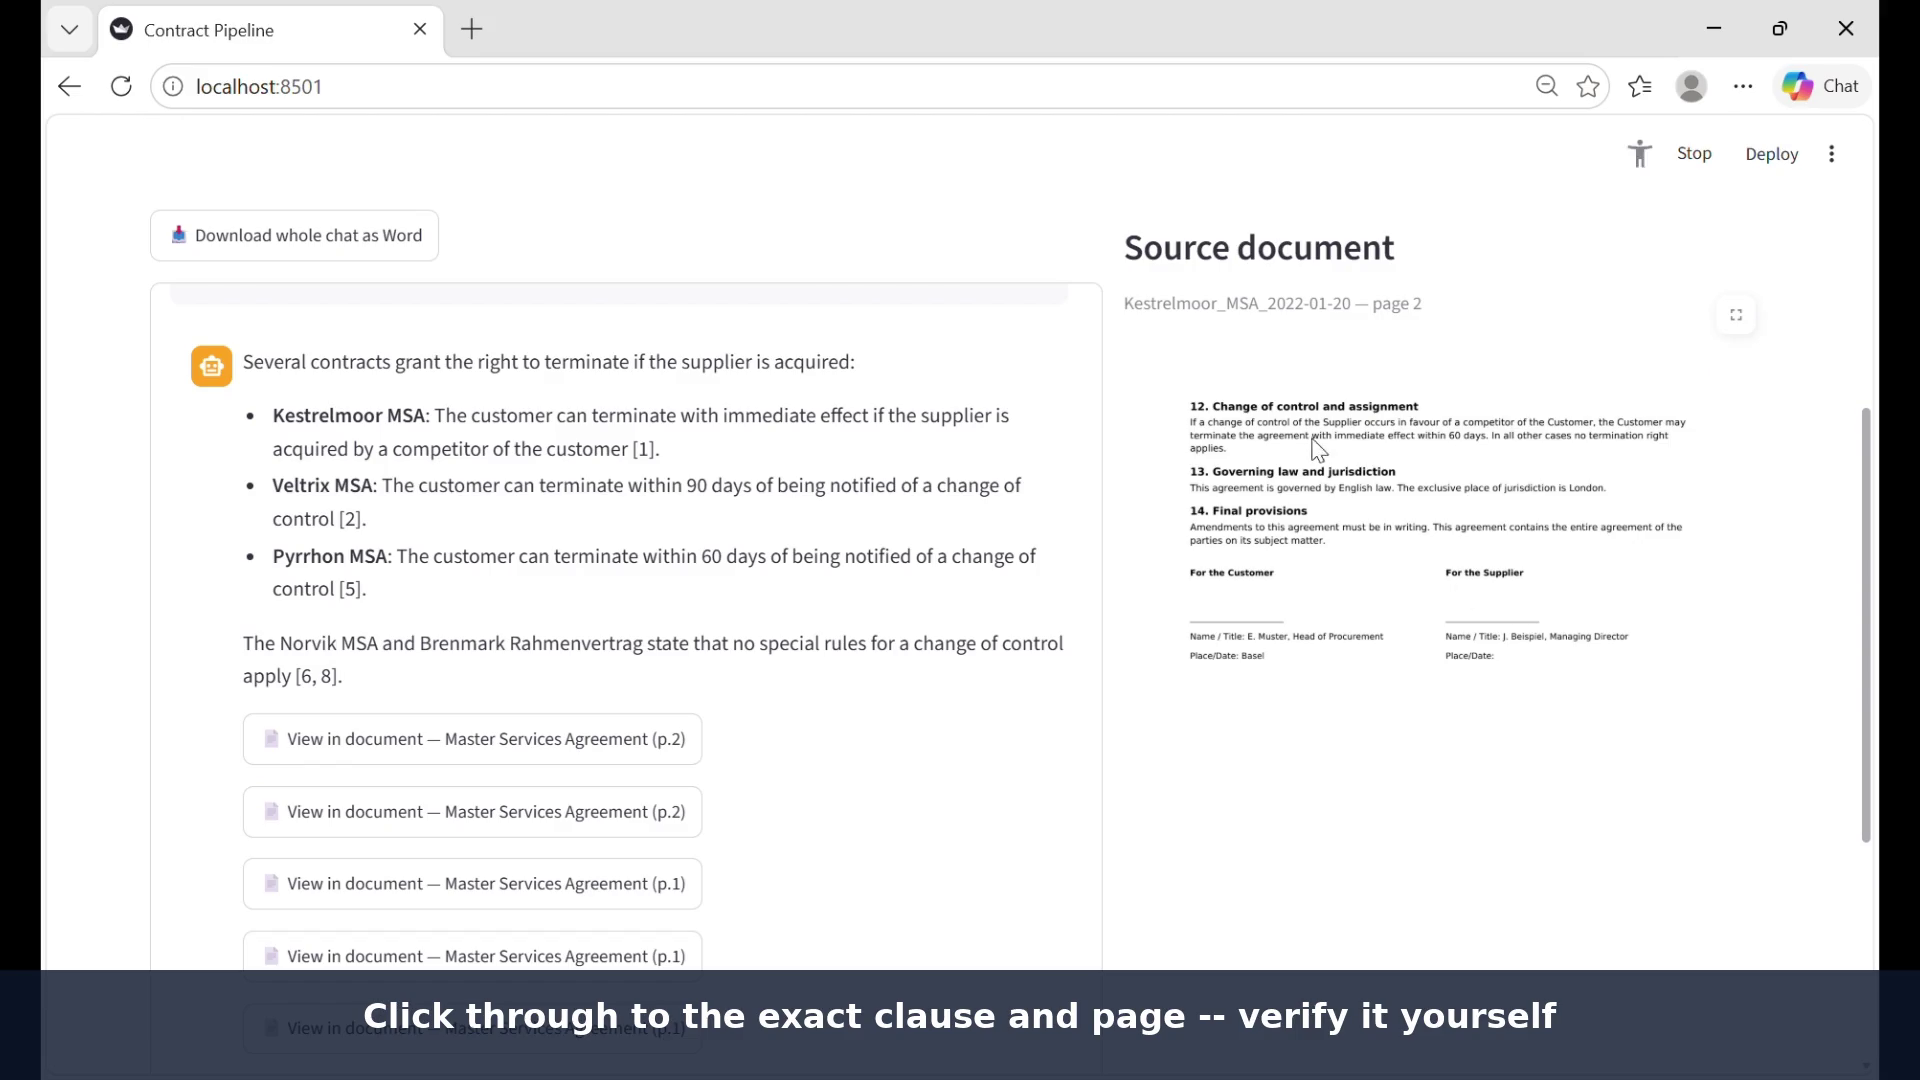Click the Kestrelmoor_MSA_2022-01-20 page 2 caption
The height and width of the screenshot is (1080, 1920).
(1272, 303)
